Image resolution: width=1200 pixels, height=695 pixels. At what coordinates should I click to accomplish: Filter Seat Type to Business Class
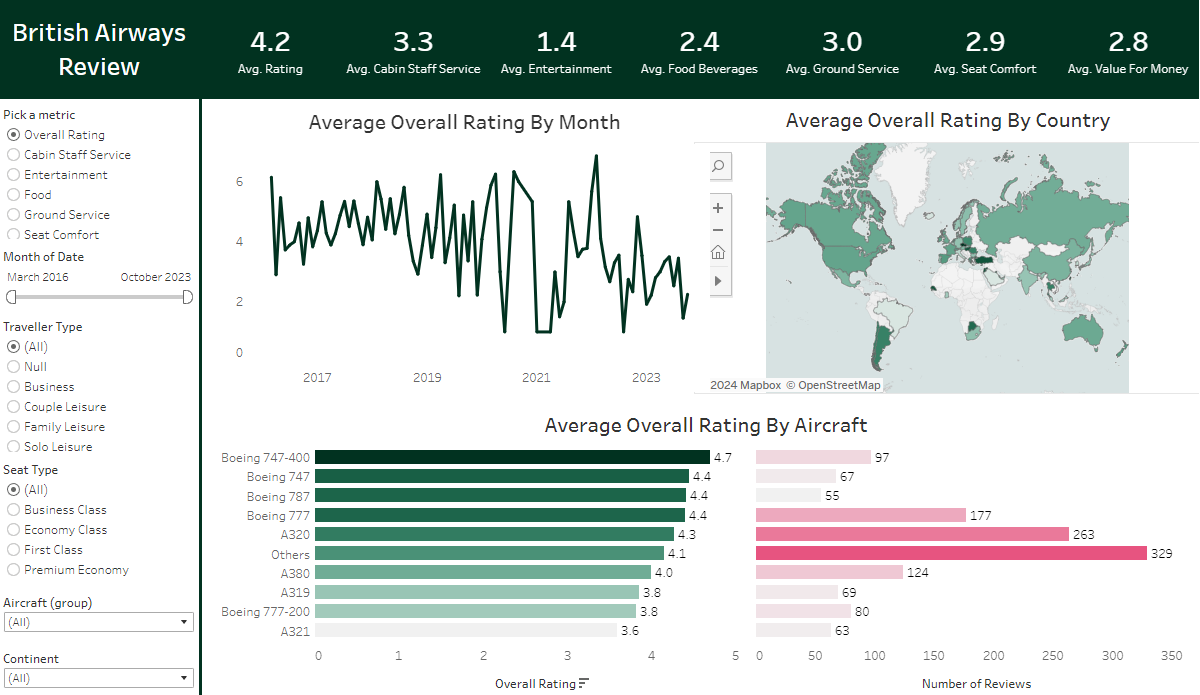click(13, 510)
